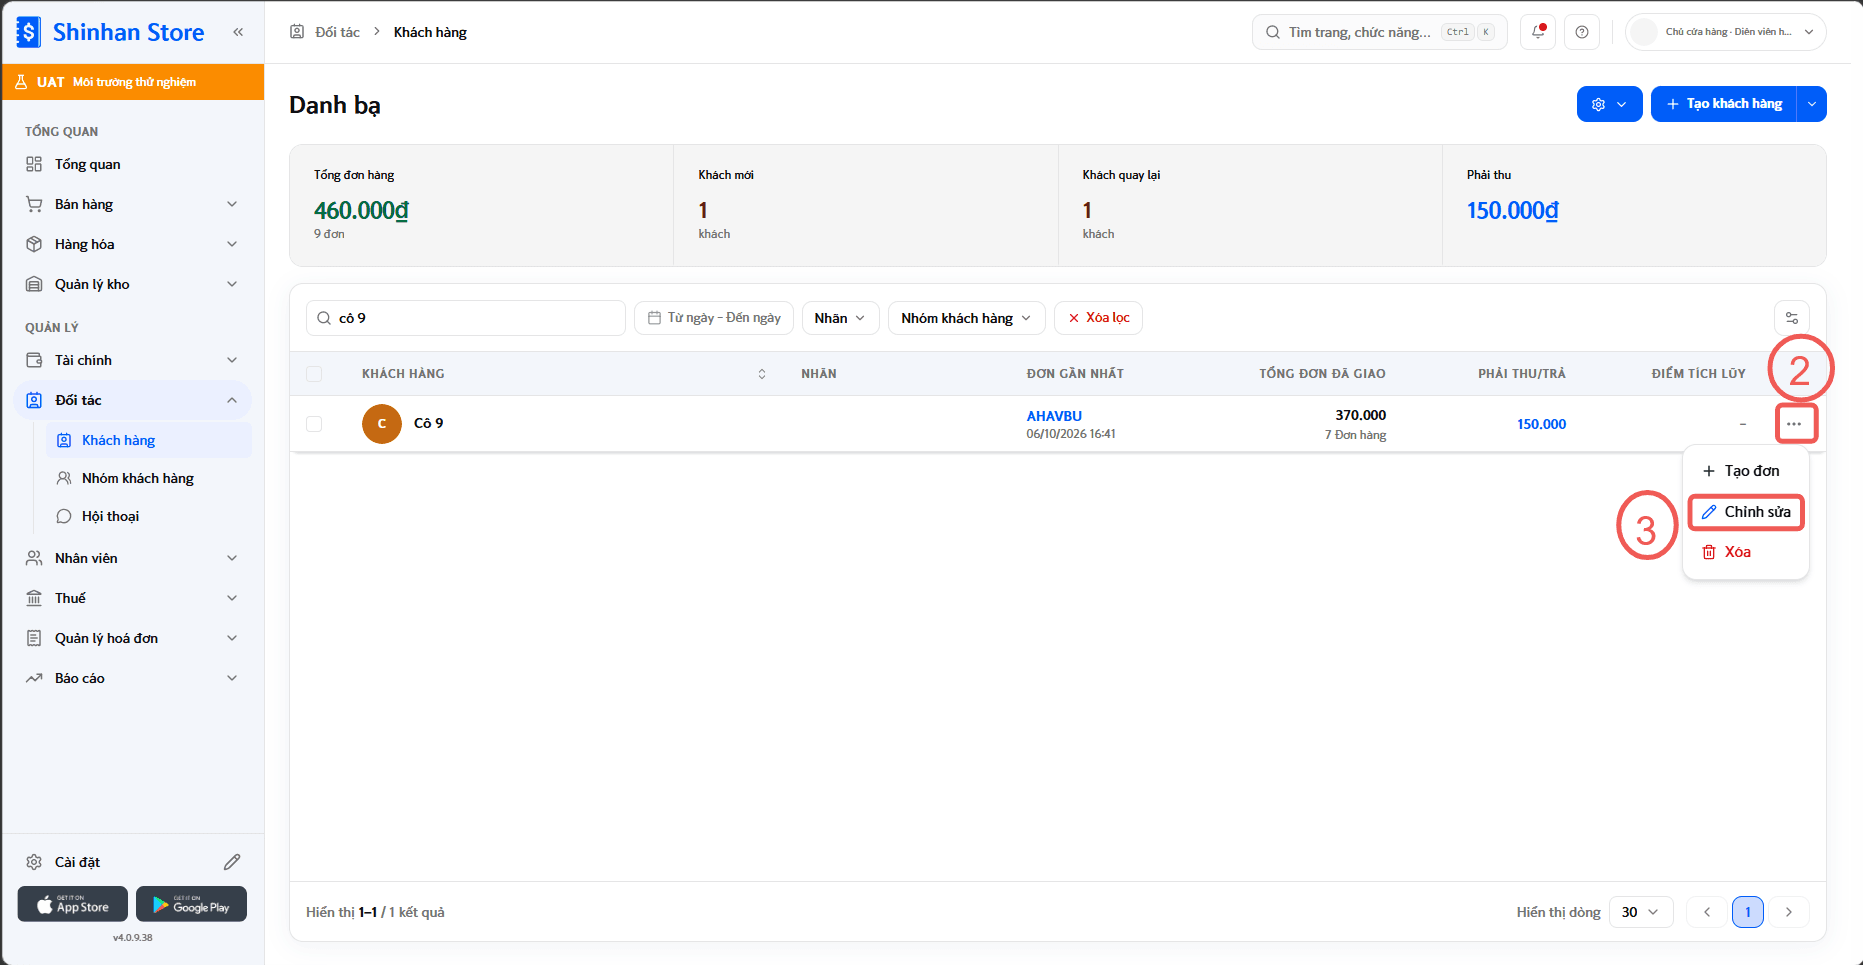Open the help question-mark icon
Image resolution: width=1863 pixels, height=965 pixels.
click(1582, 32)
